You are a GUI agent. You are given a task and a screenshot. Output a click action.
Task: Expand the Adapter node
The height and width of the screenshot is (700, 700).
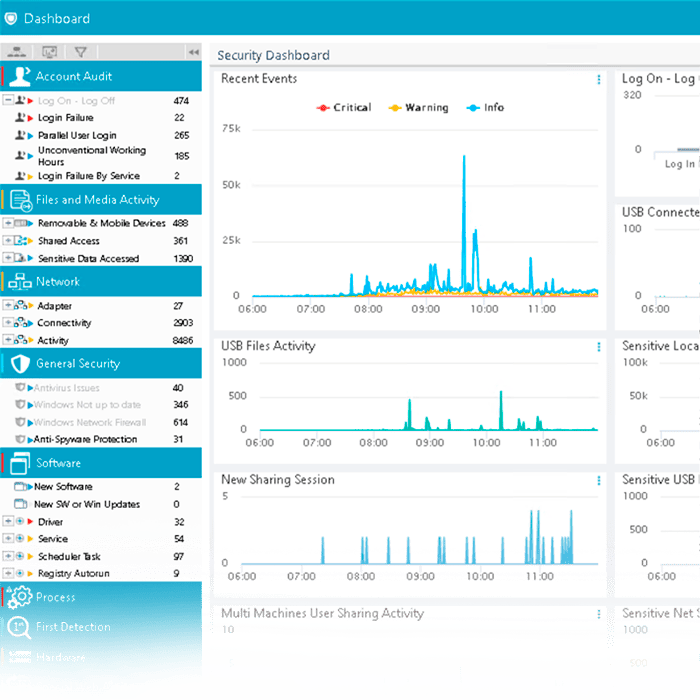click(8, 305)
